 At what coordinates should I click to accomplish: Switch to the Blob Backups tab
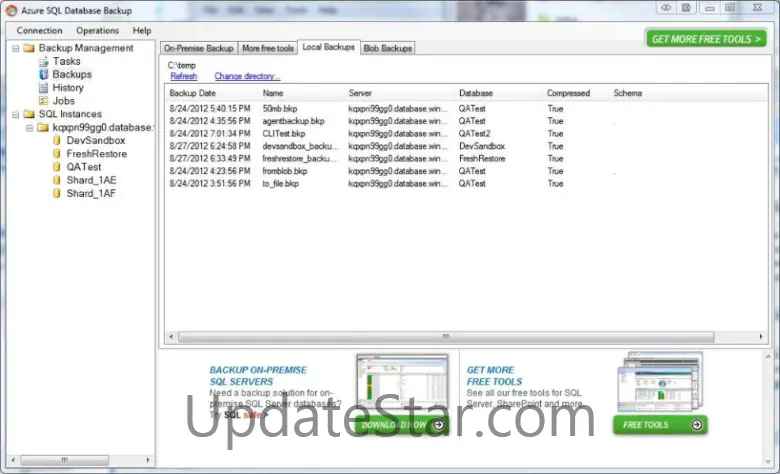388,48
